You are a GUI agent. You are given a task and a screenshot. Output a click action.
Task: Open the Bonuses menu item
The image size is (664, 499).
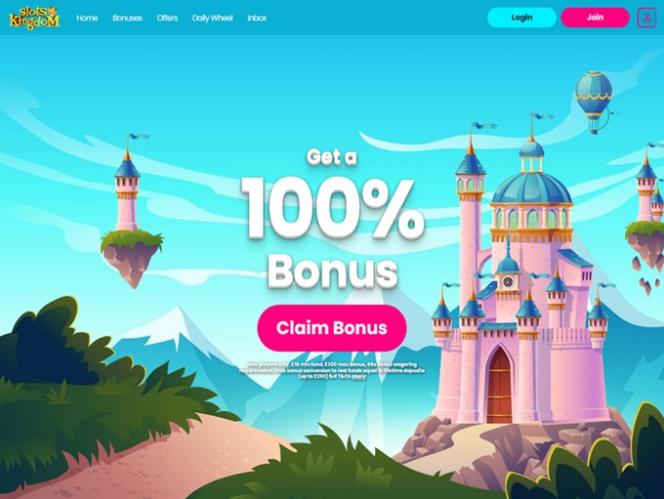point(127,18)
